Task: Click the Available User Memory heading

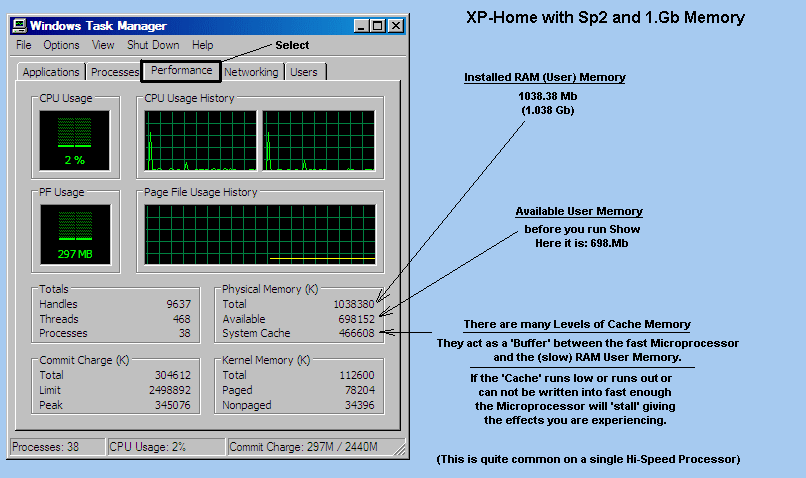Action: click(x=579, y=212)
